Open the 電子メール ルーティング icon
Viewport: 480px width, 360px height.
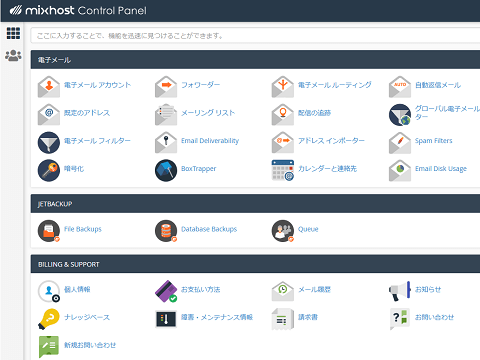click(x=283, y=86)
